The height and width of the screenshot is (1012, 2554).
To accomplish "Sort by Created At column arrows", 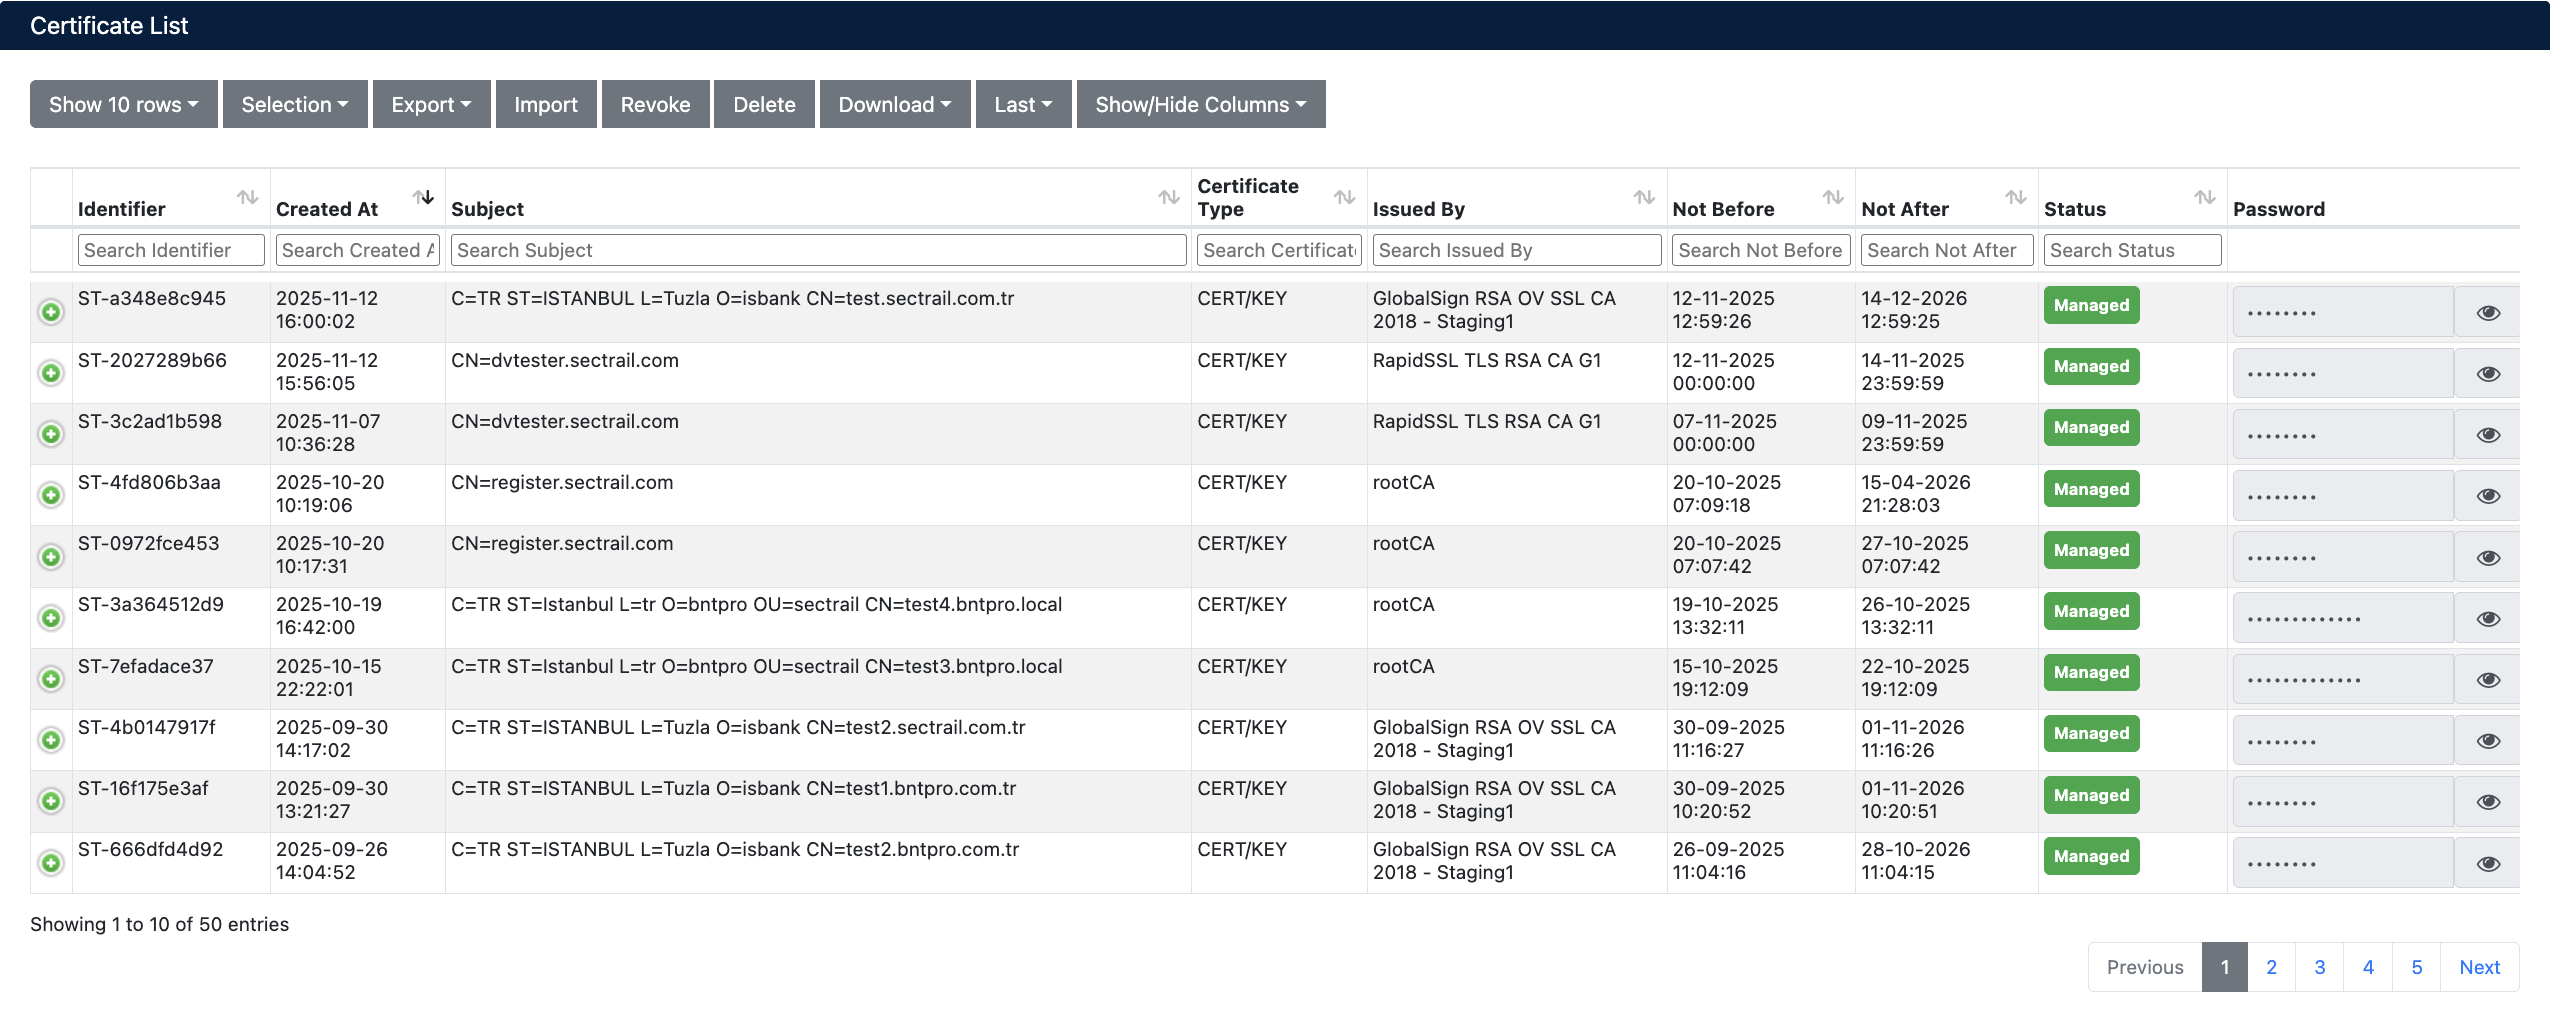I will point(424,198).
